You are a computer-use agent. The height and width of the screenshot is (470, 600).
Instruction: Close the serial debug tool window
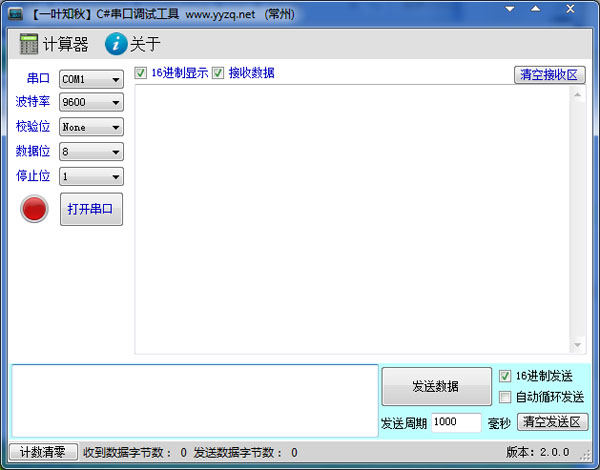point(570,9)
